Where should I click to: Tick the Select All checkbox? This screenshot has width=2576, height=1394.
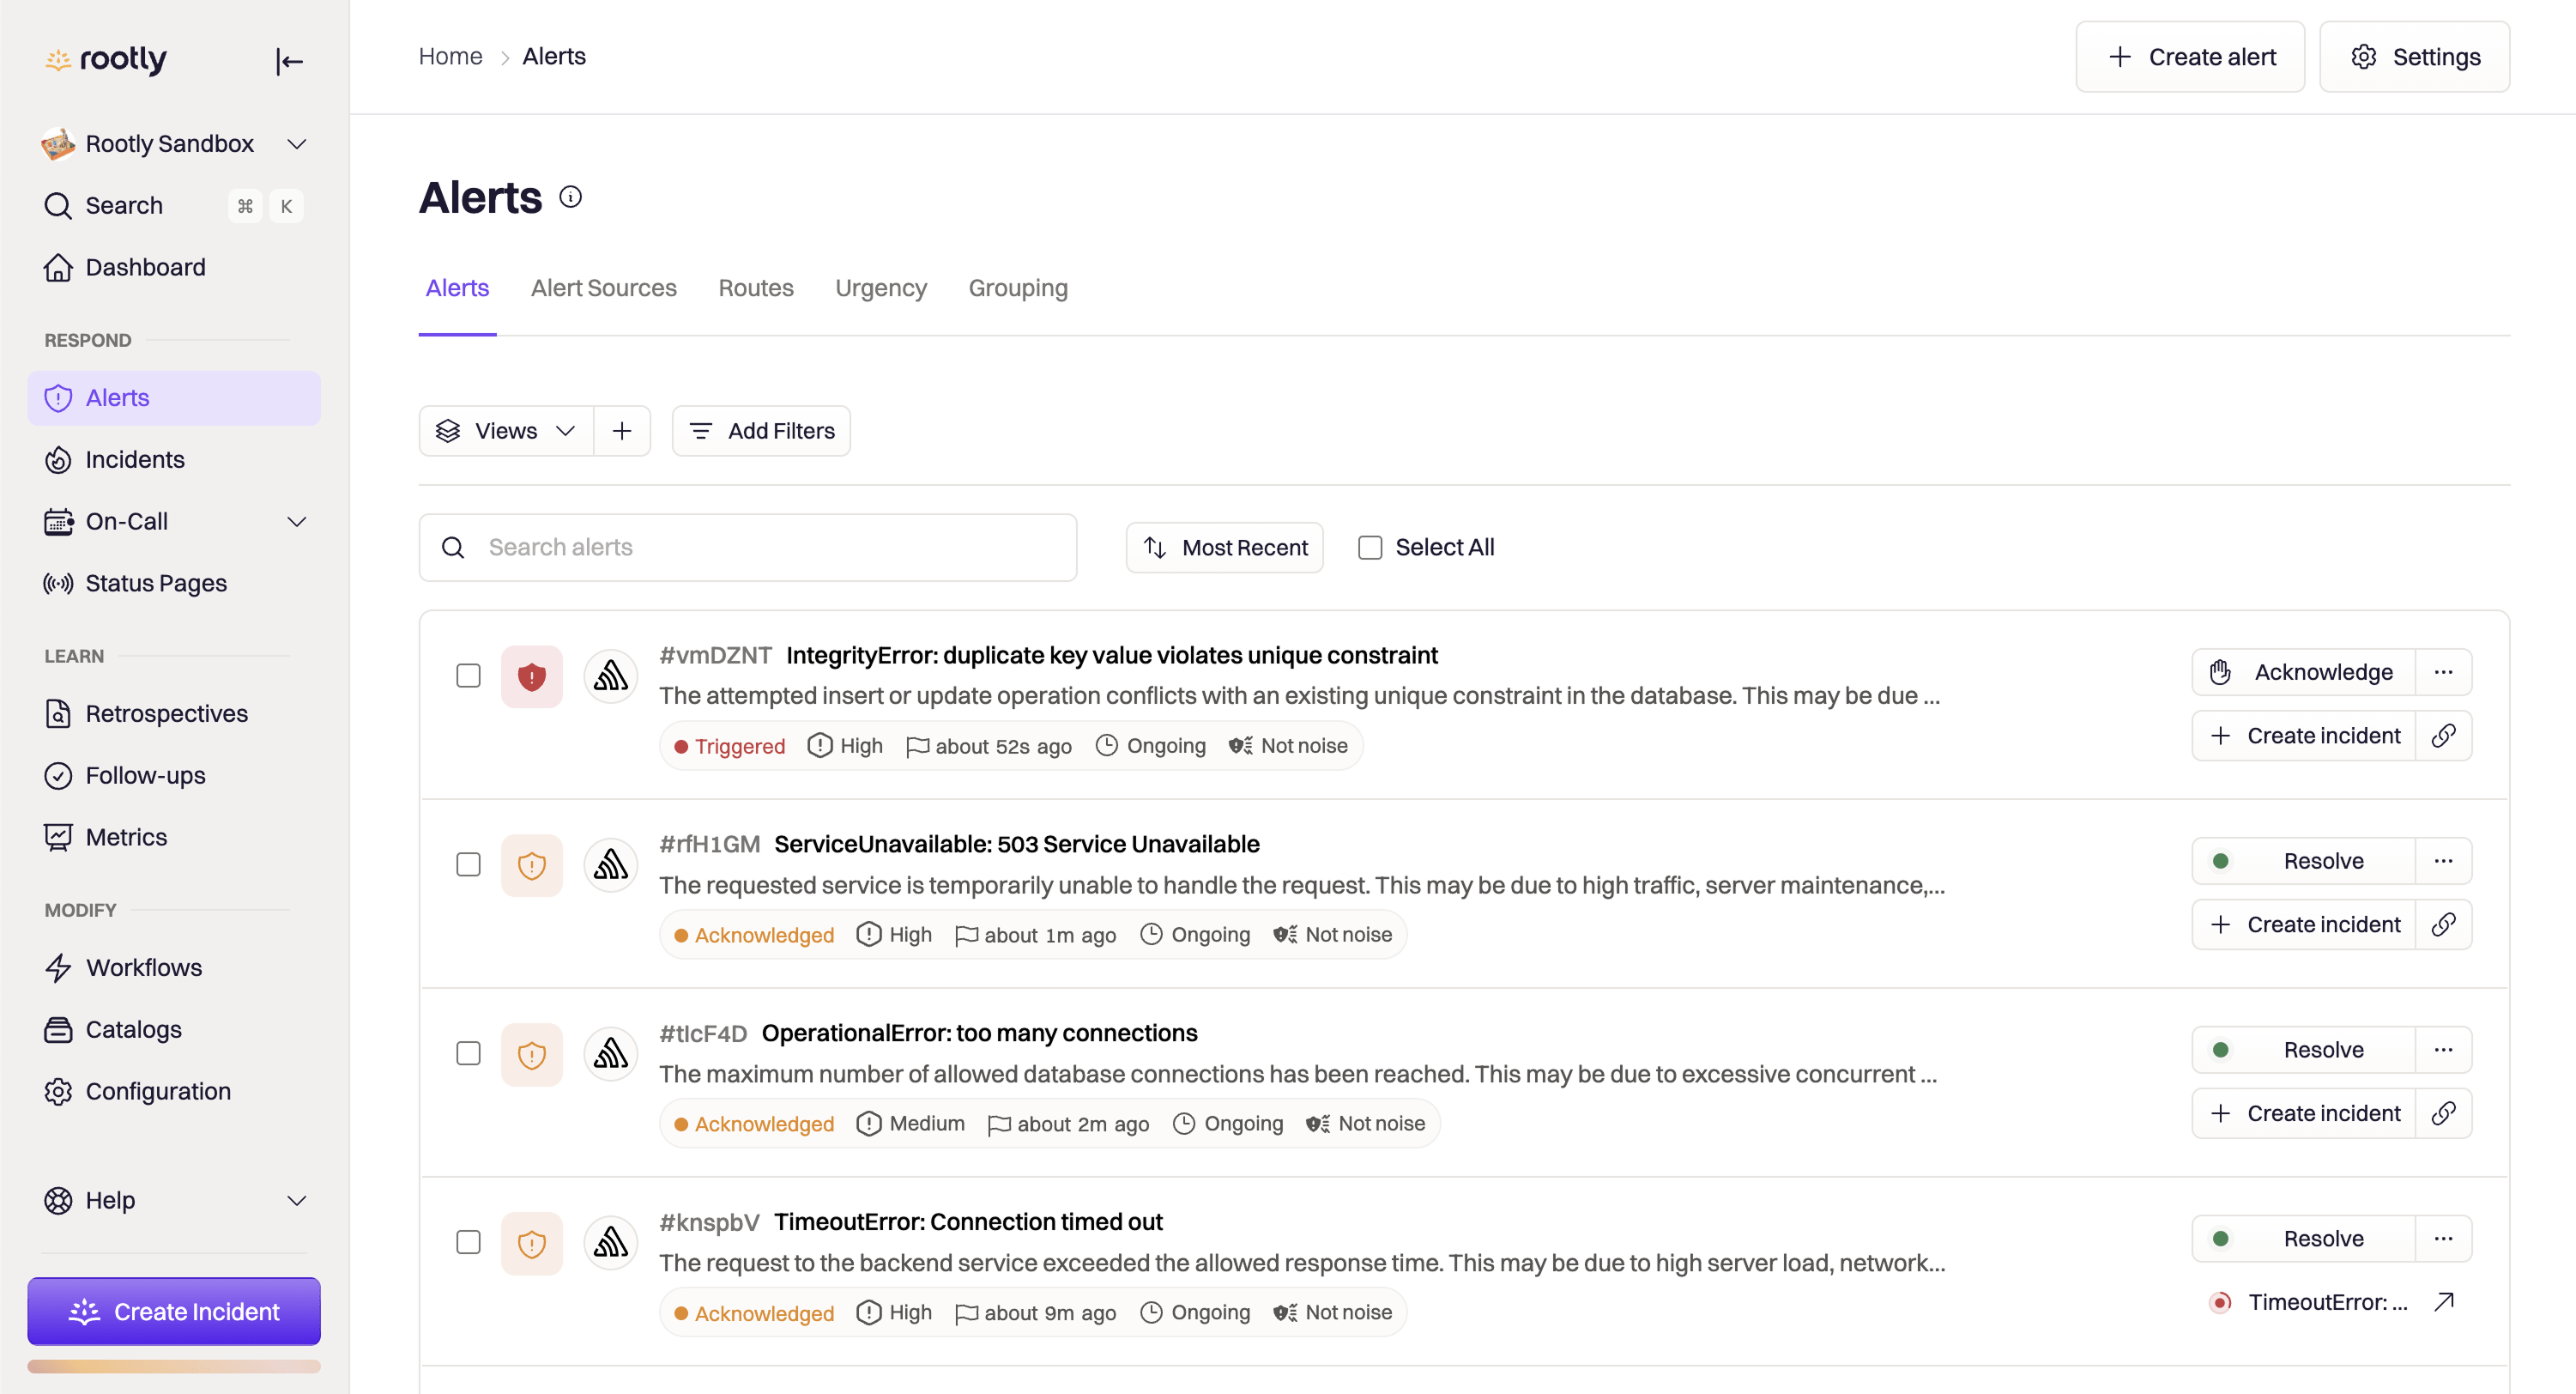click(x=1370, y=548)
